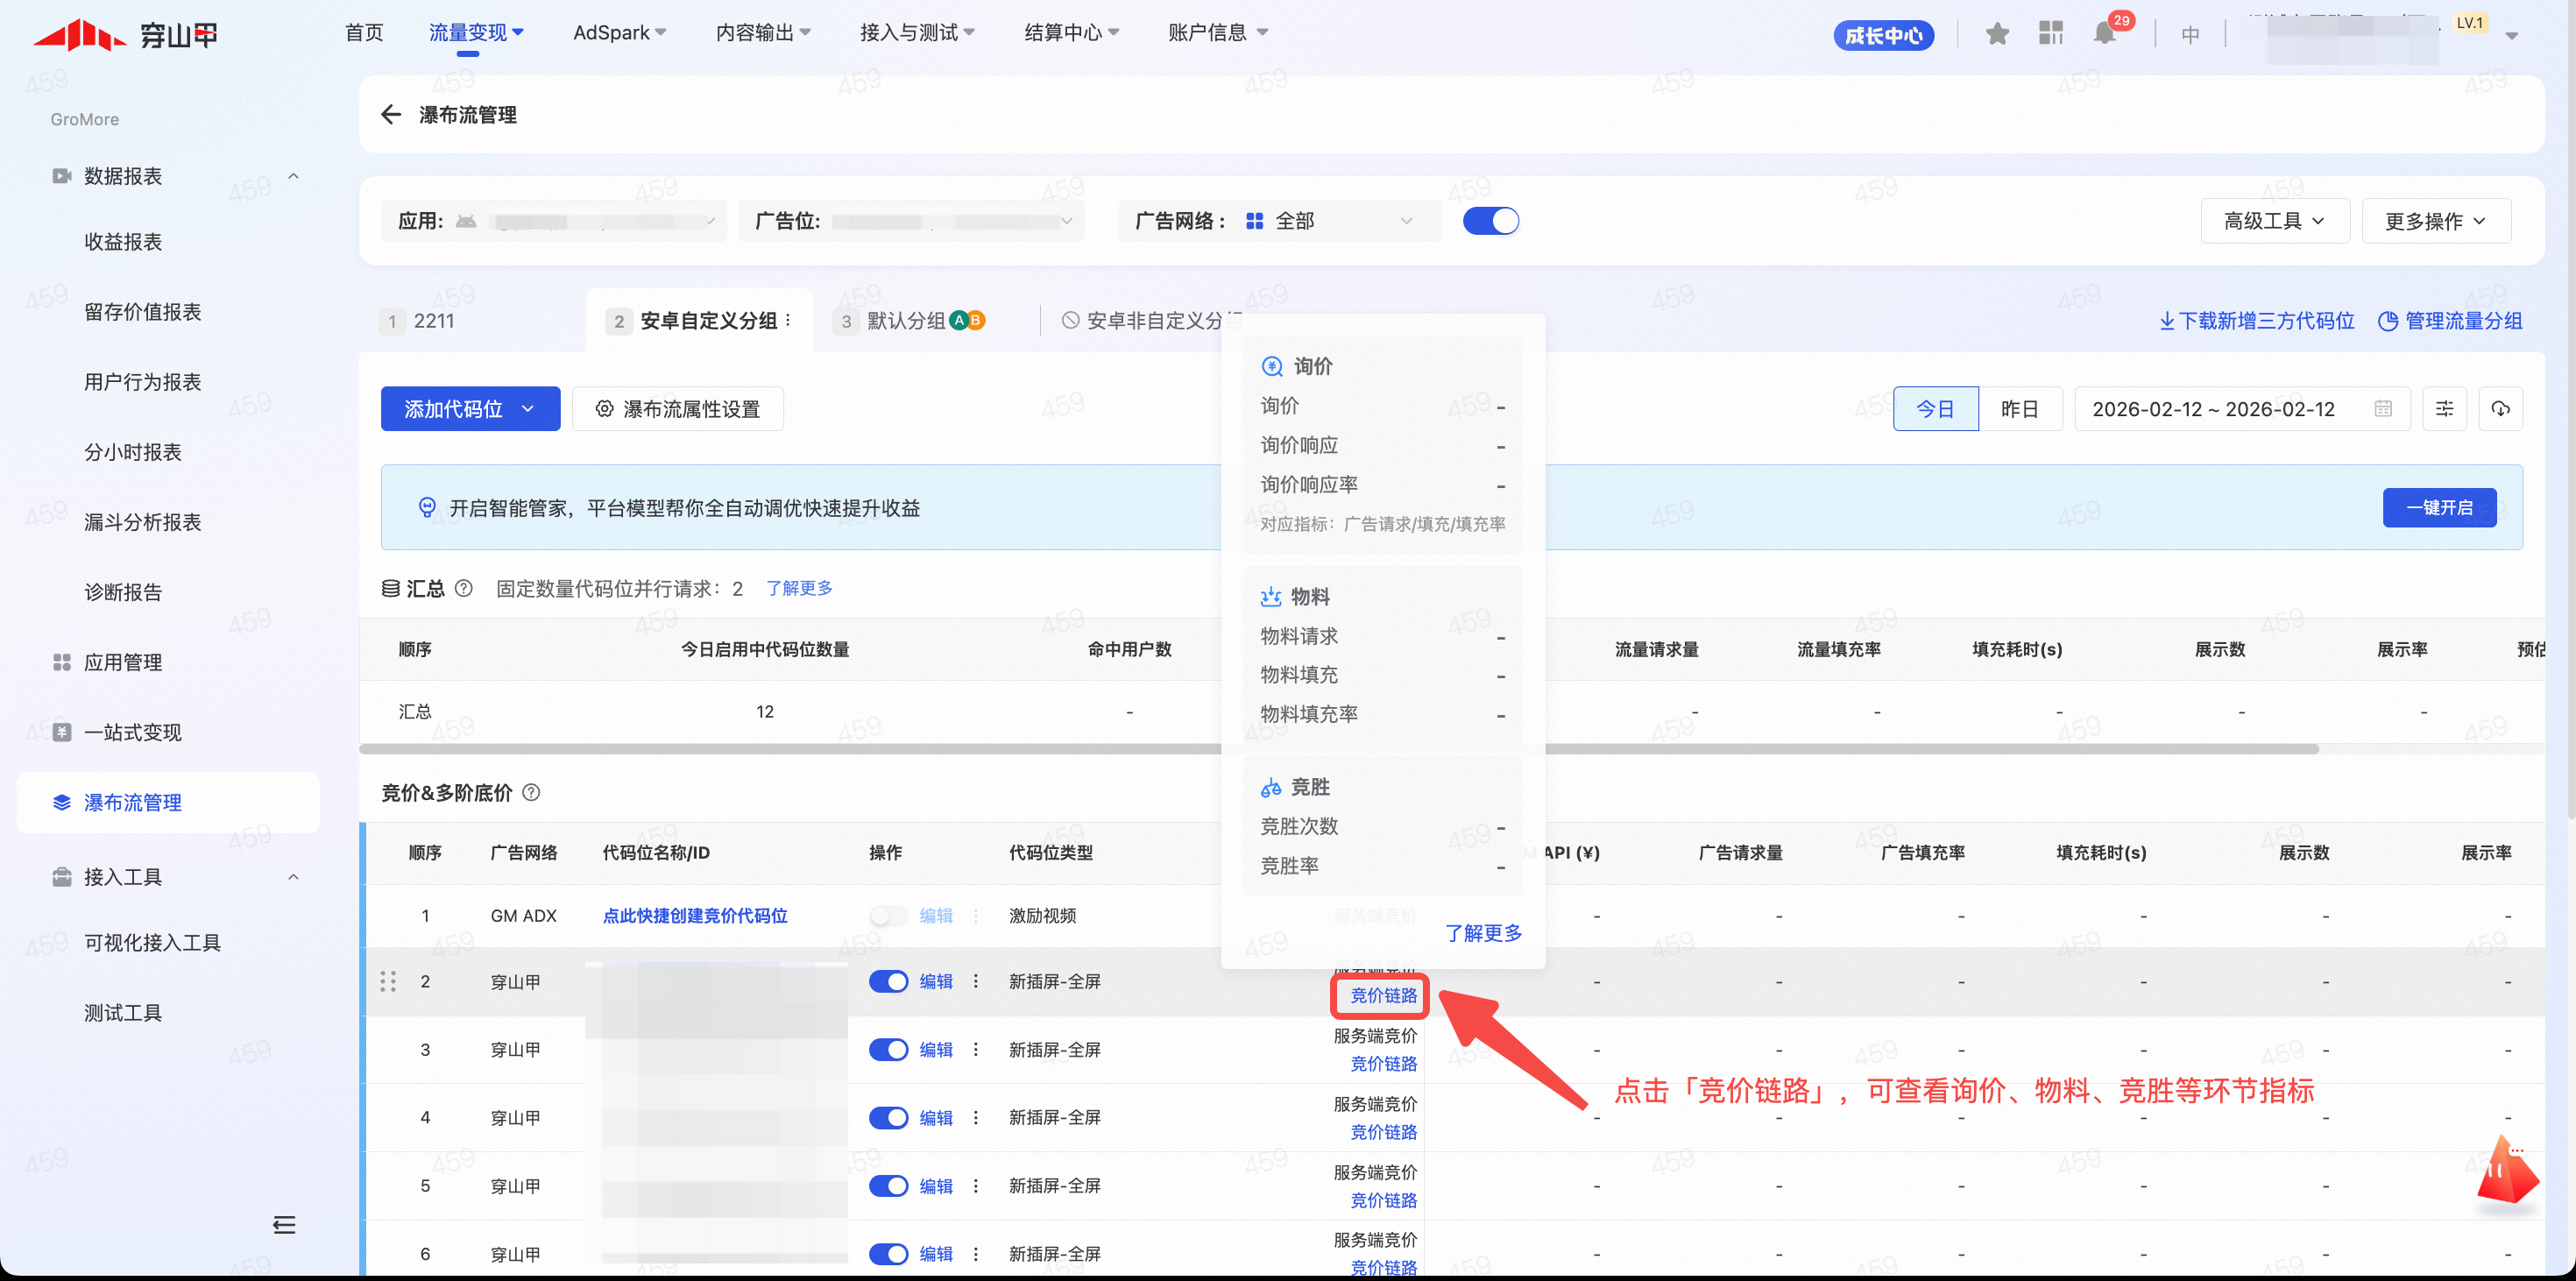2576x1281 pixels.
Task: Open the notification bell icon
Action: coord(2103,34)
